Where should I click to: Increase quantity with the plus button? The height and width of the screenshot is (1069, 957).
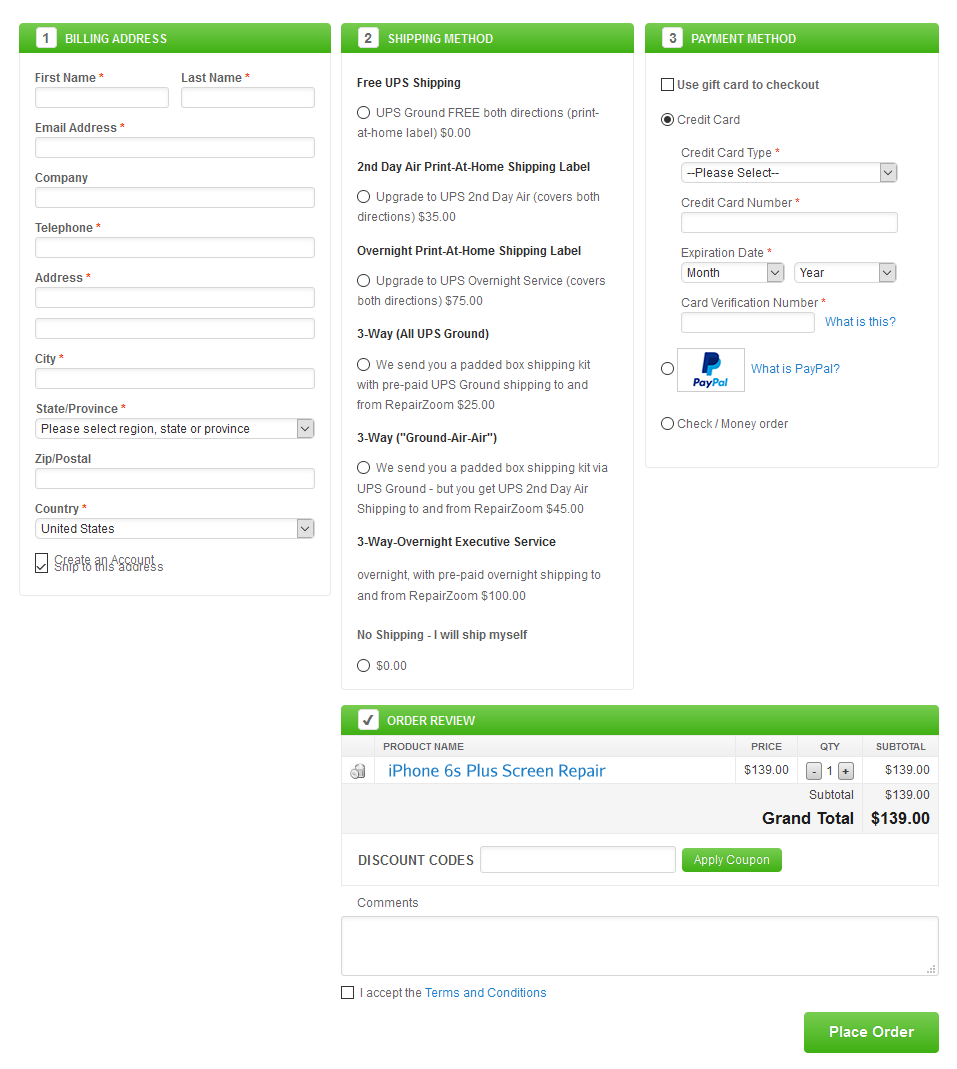pos(846,771)
